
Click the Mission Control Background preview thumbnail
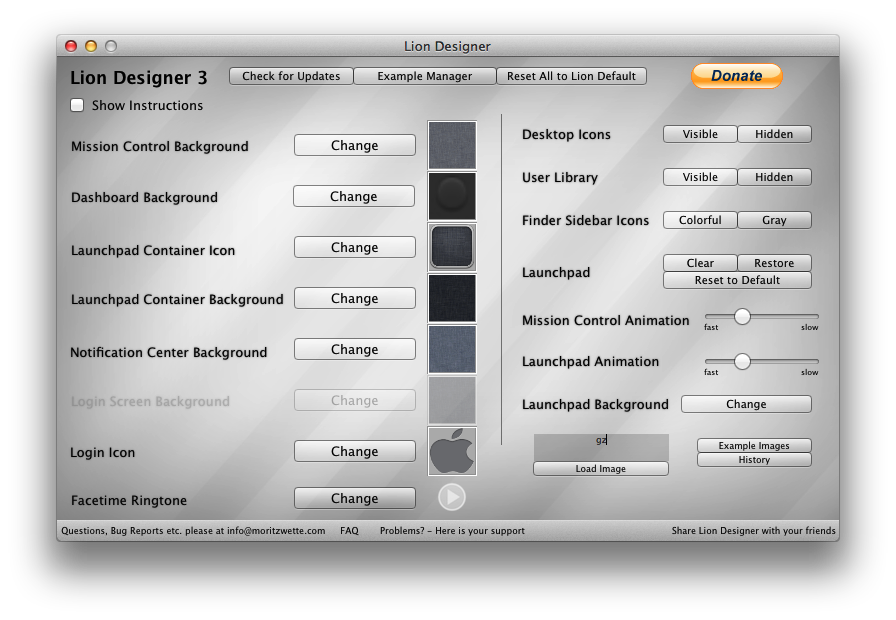pyautogui.click(x=452, y=145)
